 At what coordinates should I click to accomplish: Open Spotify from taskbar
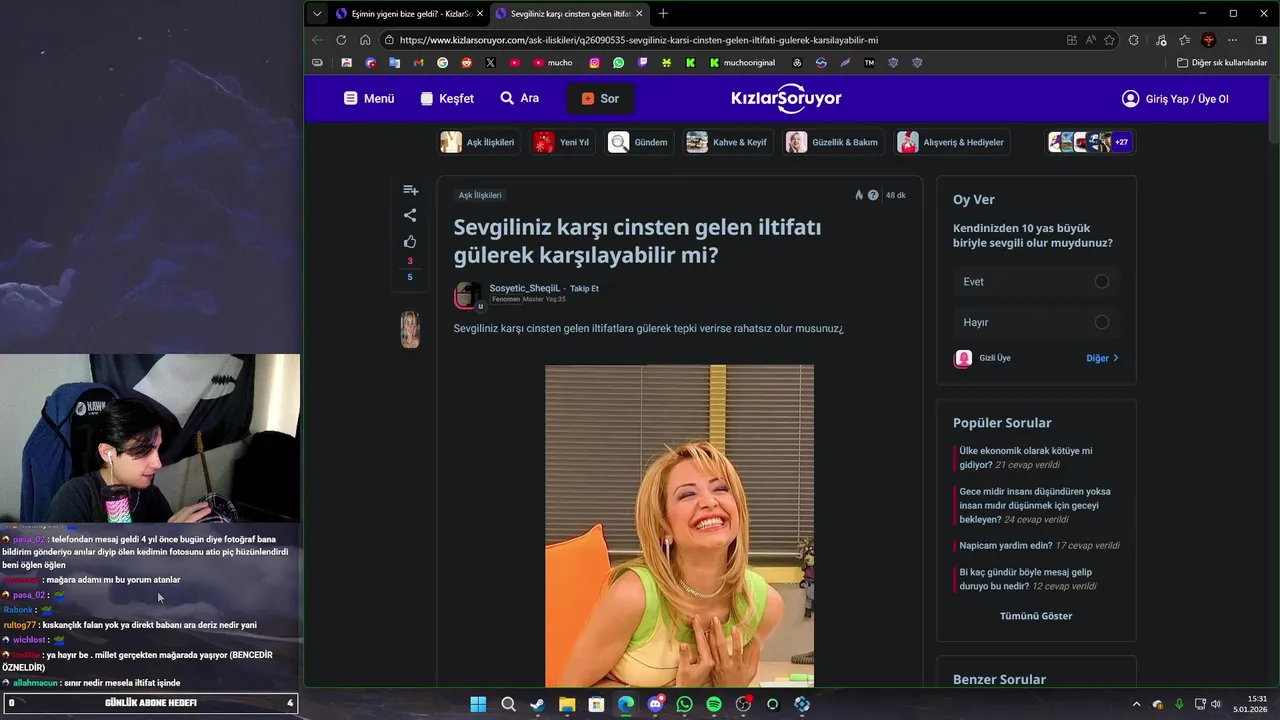[x=714, y=704]
